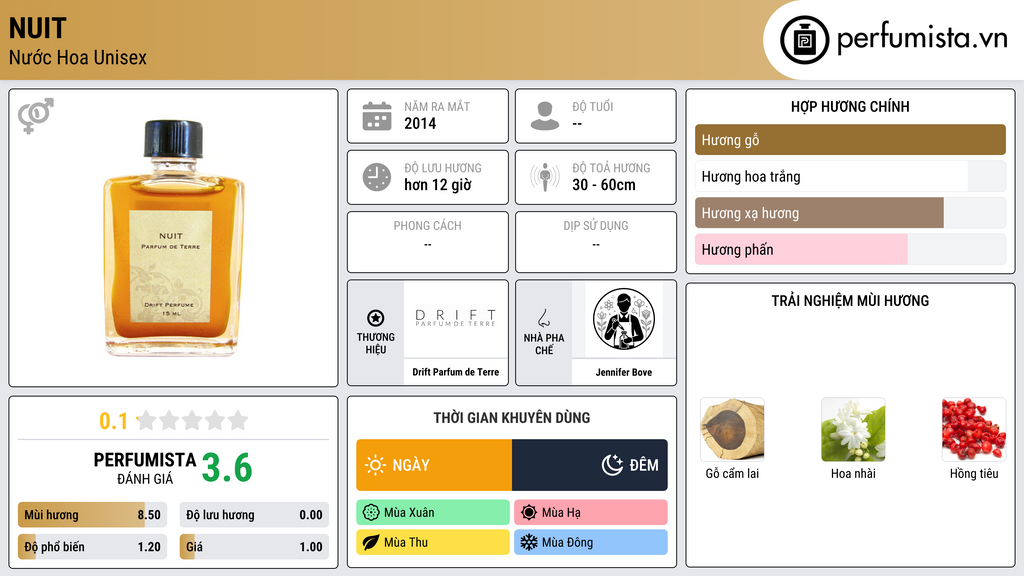Viewport: 1024px width, 576px height.
Task: Click the nose icon above Nhà pha chế
Action: point(543,318)
